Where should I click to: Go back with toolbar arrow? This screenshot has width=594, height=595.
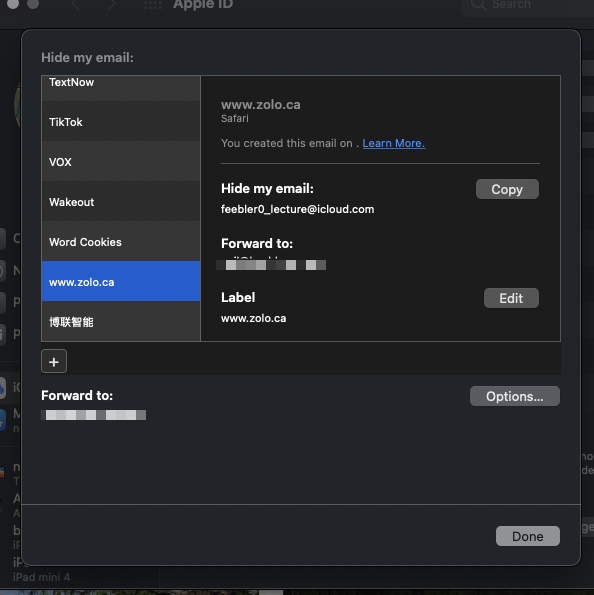tap(76, 5)
